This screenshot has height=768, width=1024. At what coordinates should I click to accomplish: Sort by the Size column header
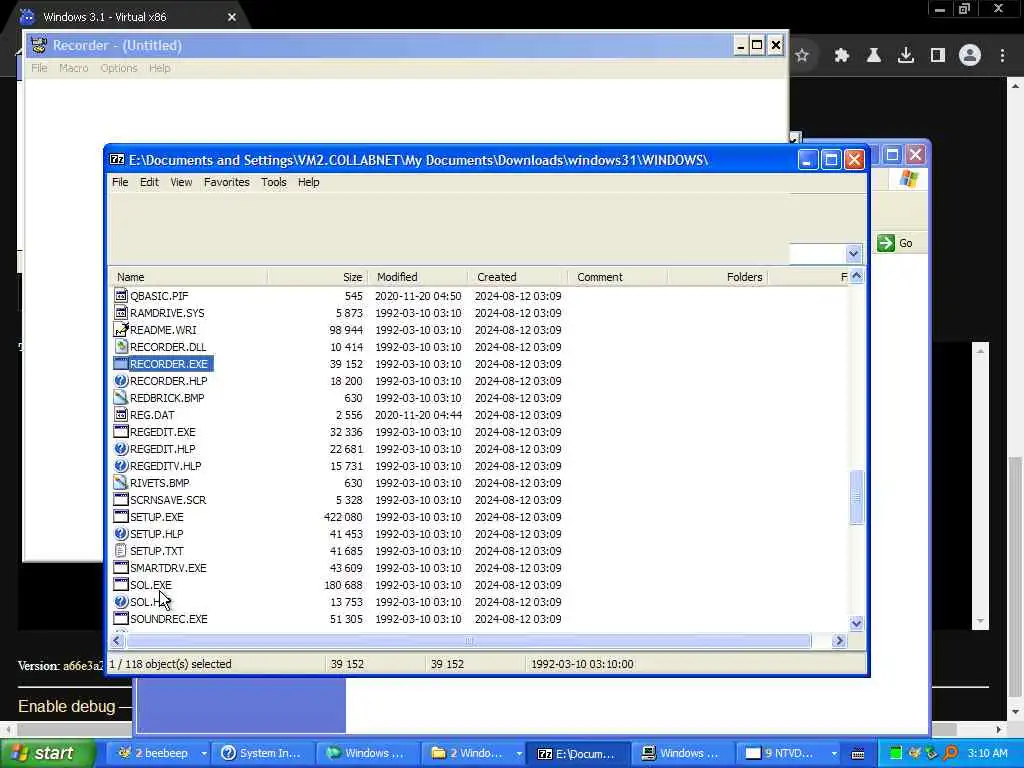[317, 277]
